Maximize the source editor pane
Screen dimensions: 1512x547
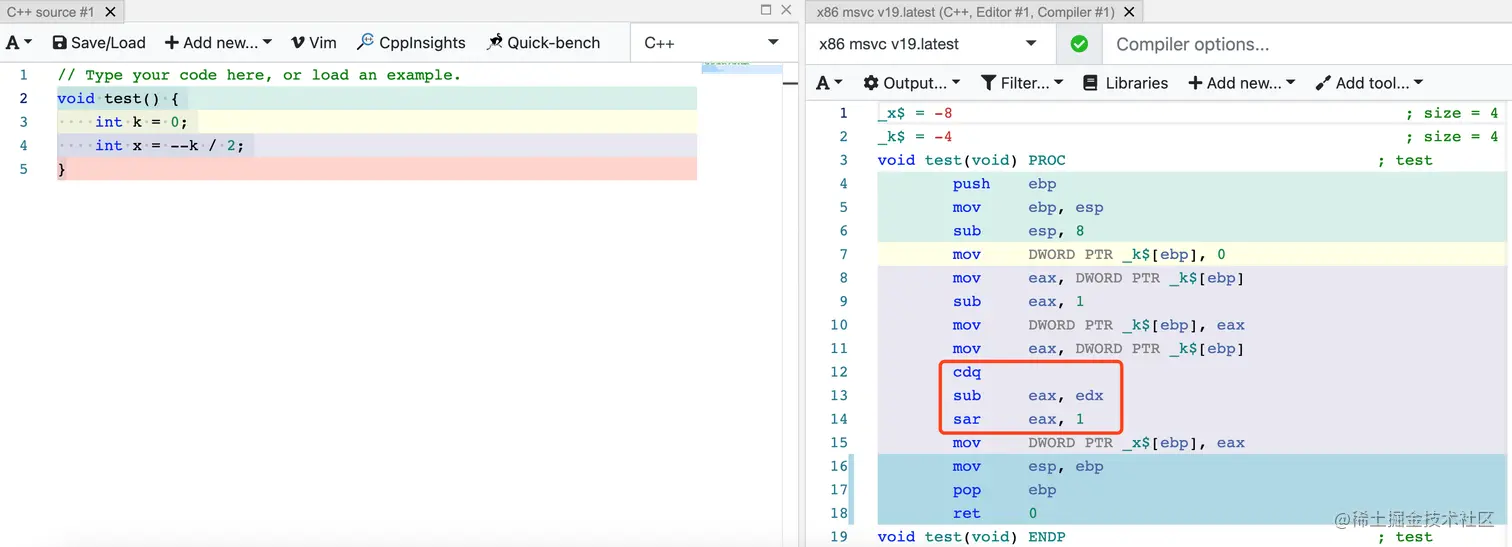766,10
